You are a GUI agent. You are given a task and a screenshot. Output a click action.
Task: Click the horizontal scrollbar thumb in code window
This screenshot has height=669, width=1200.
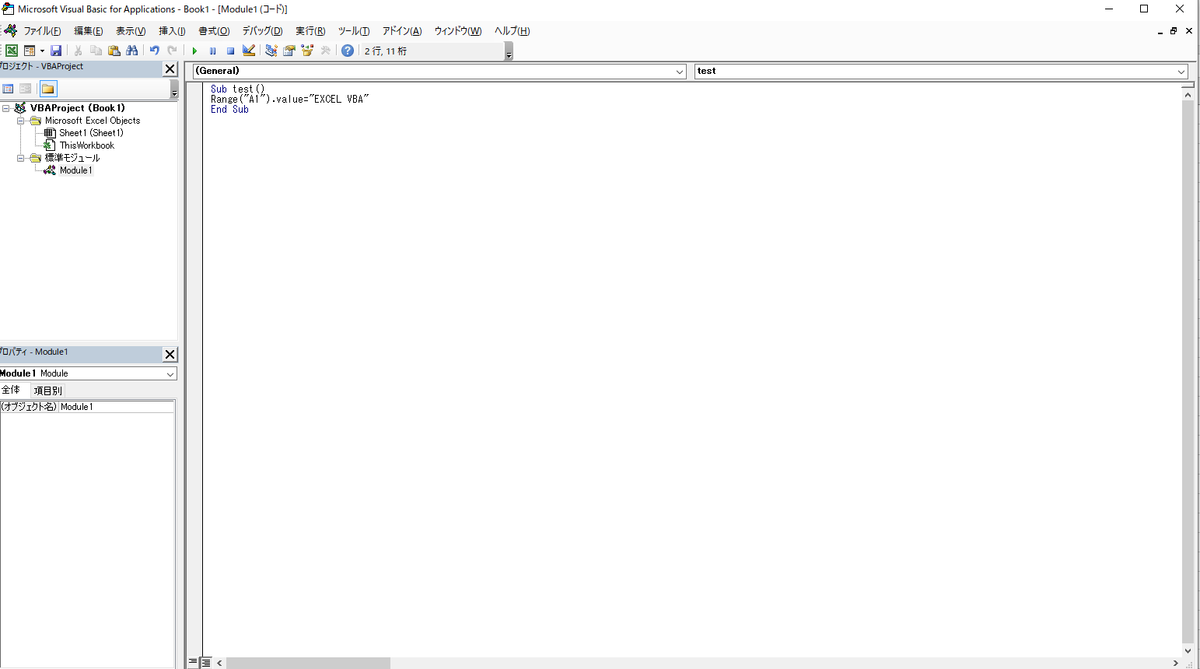(308, 662)
